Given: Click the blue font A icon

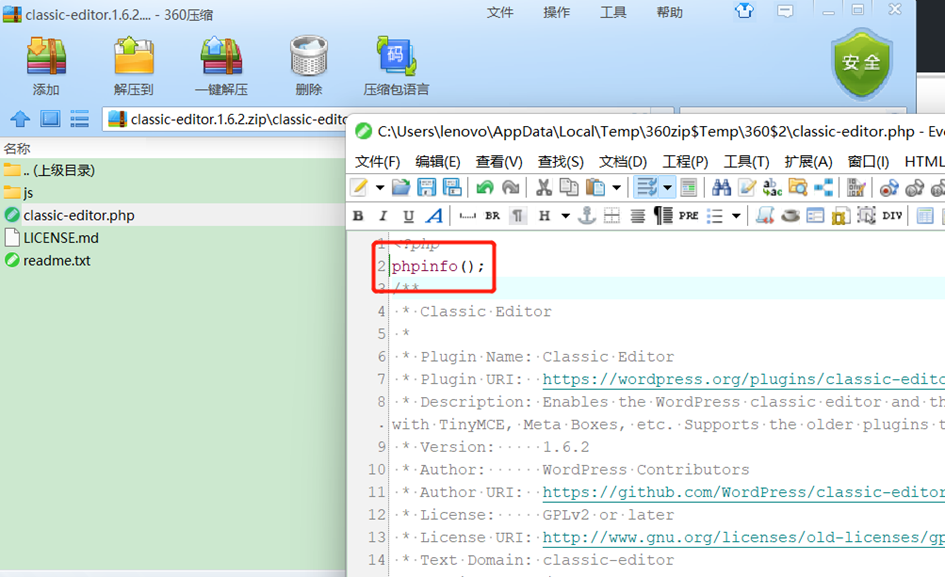Looking at the screenshot, I should coord(434,215).
